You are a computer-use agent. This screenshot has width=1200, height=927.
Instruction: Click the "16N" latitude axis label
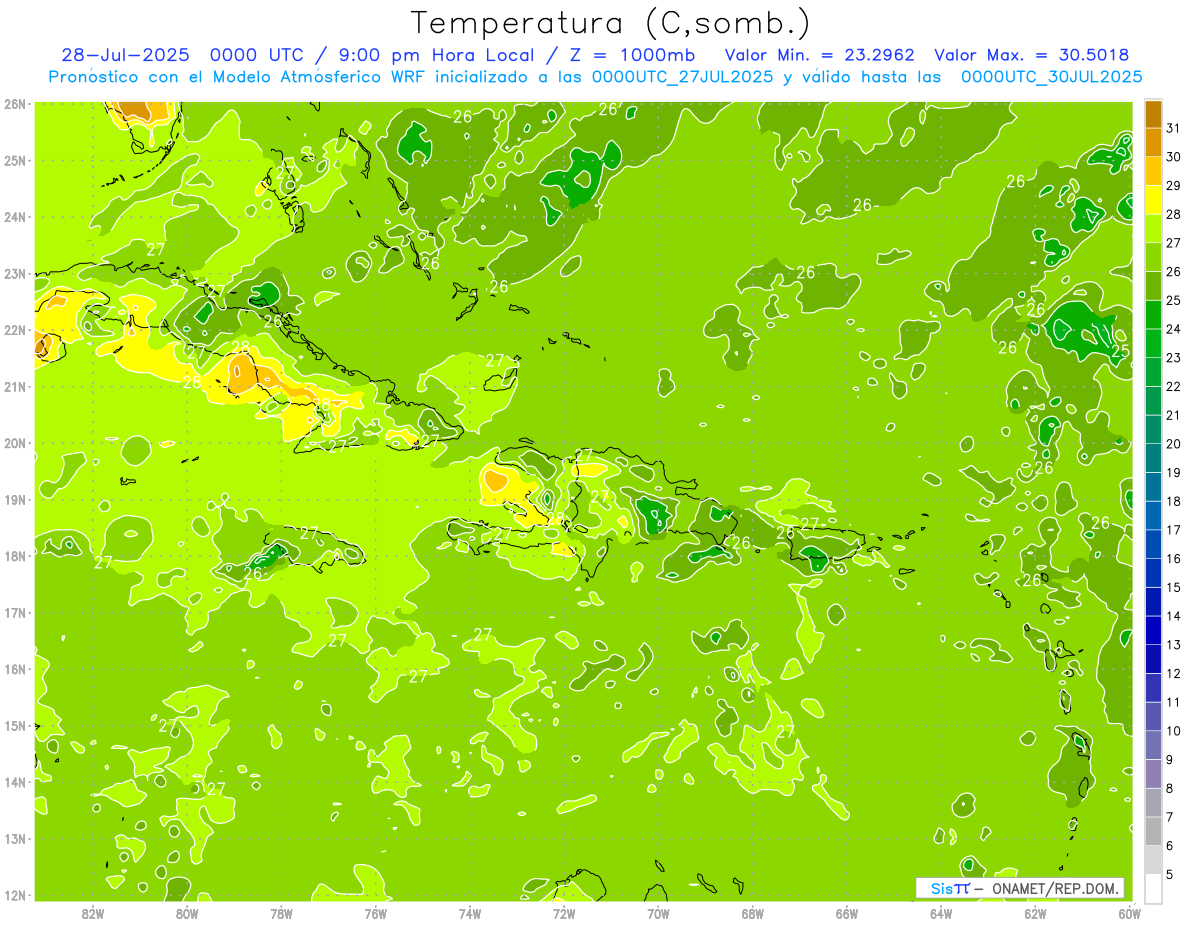coord(15,669)
